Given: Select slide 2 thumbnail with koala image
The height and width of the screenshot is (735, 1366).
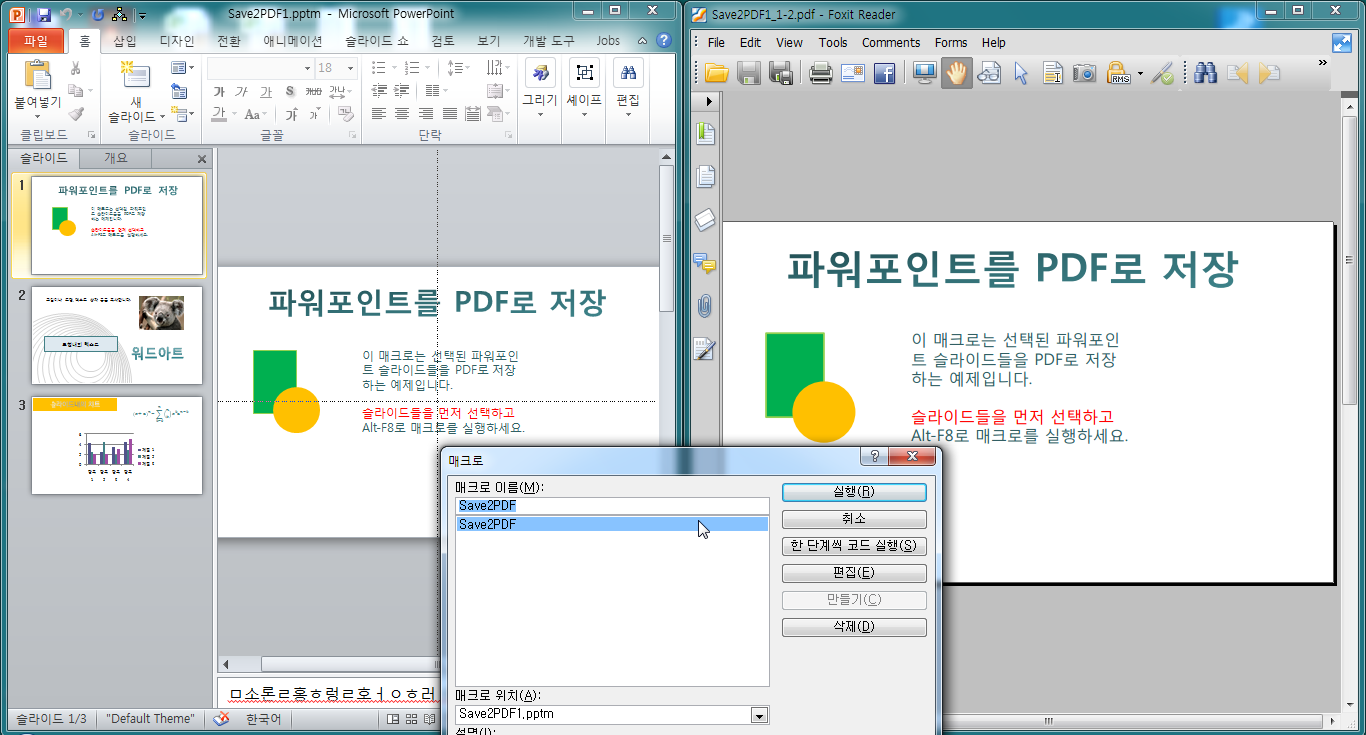Looking at the screenshot, I should (117, 335).
